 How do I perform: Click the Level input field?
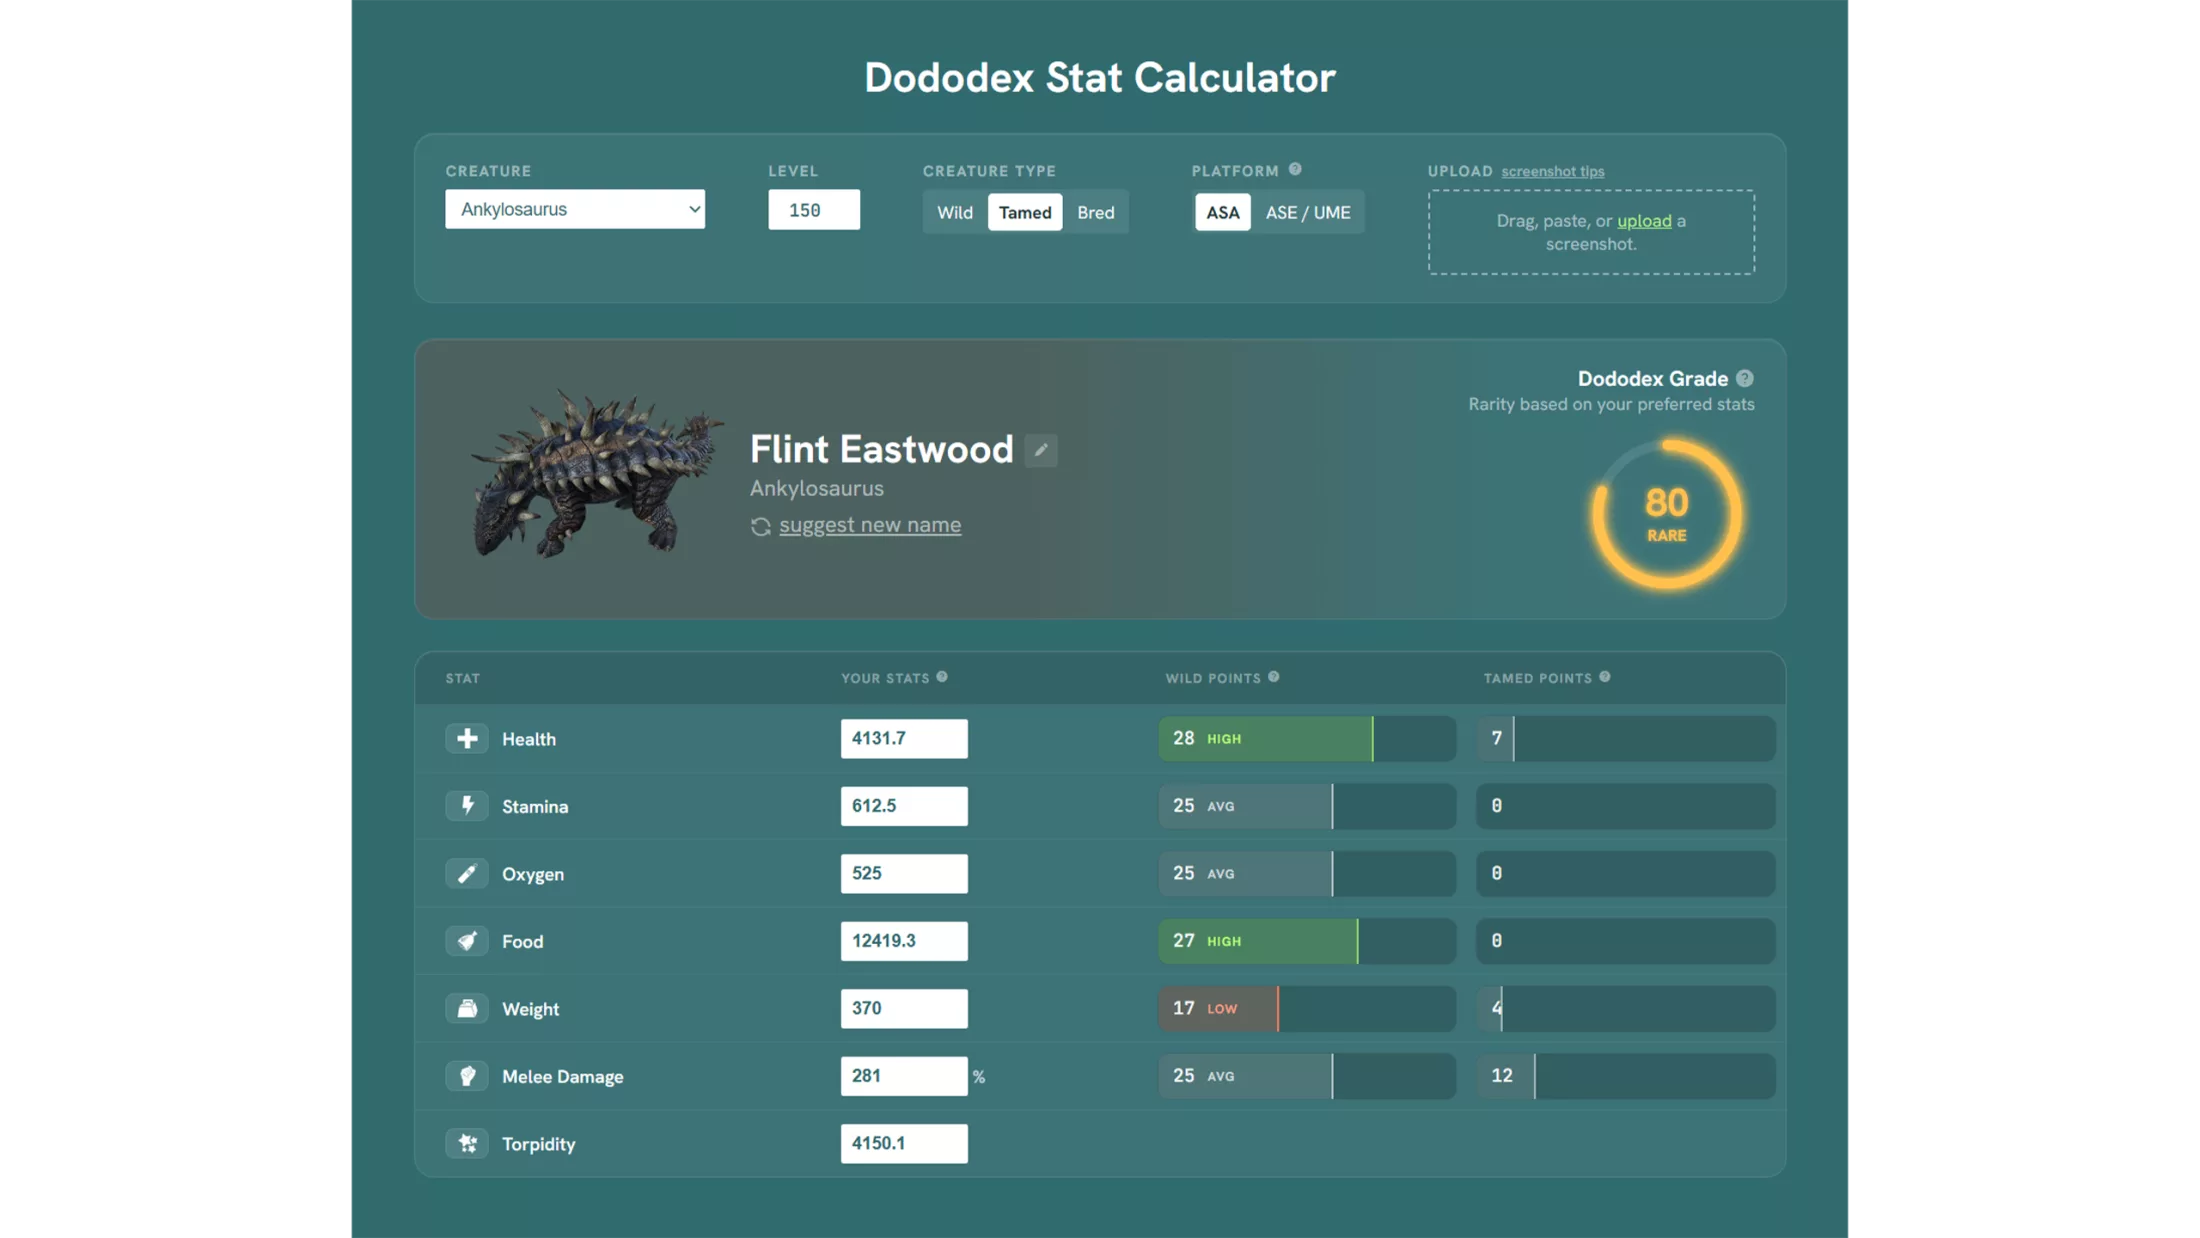(x=814, y=210)
